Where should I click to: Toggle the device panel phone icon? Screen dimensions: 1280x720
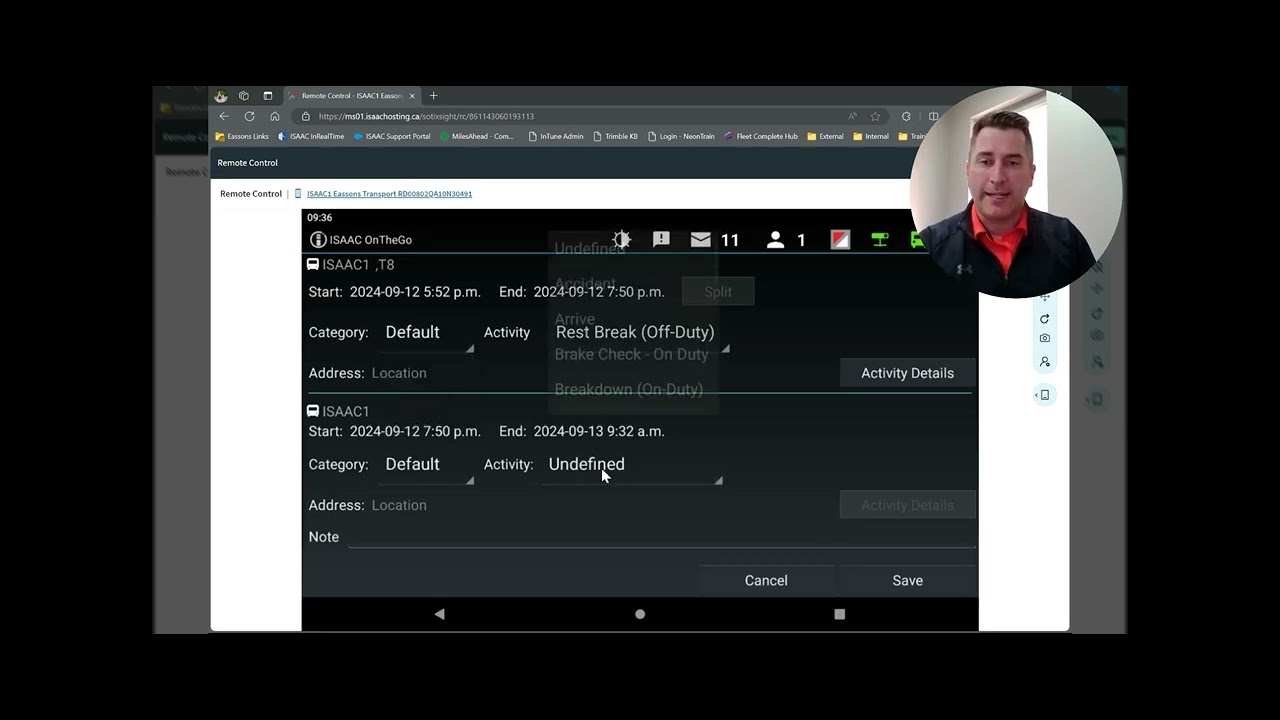click(1044, 395)
